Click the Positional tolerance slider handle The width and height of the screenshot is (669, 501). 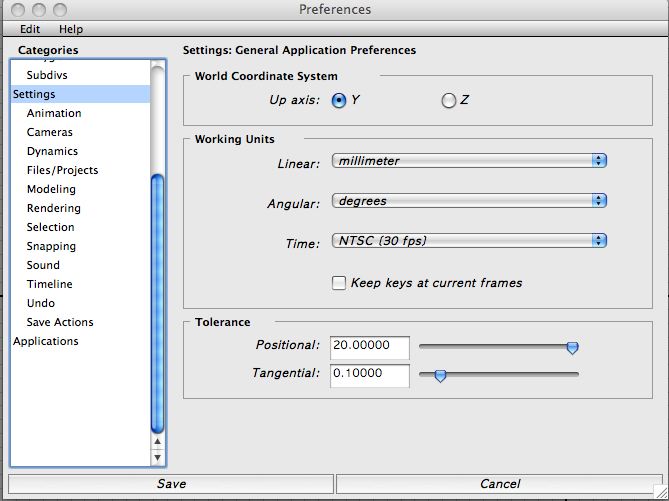(572, 347)
